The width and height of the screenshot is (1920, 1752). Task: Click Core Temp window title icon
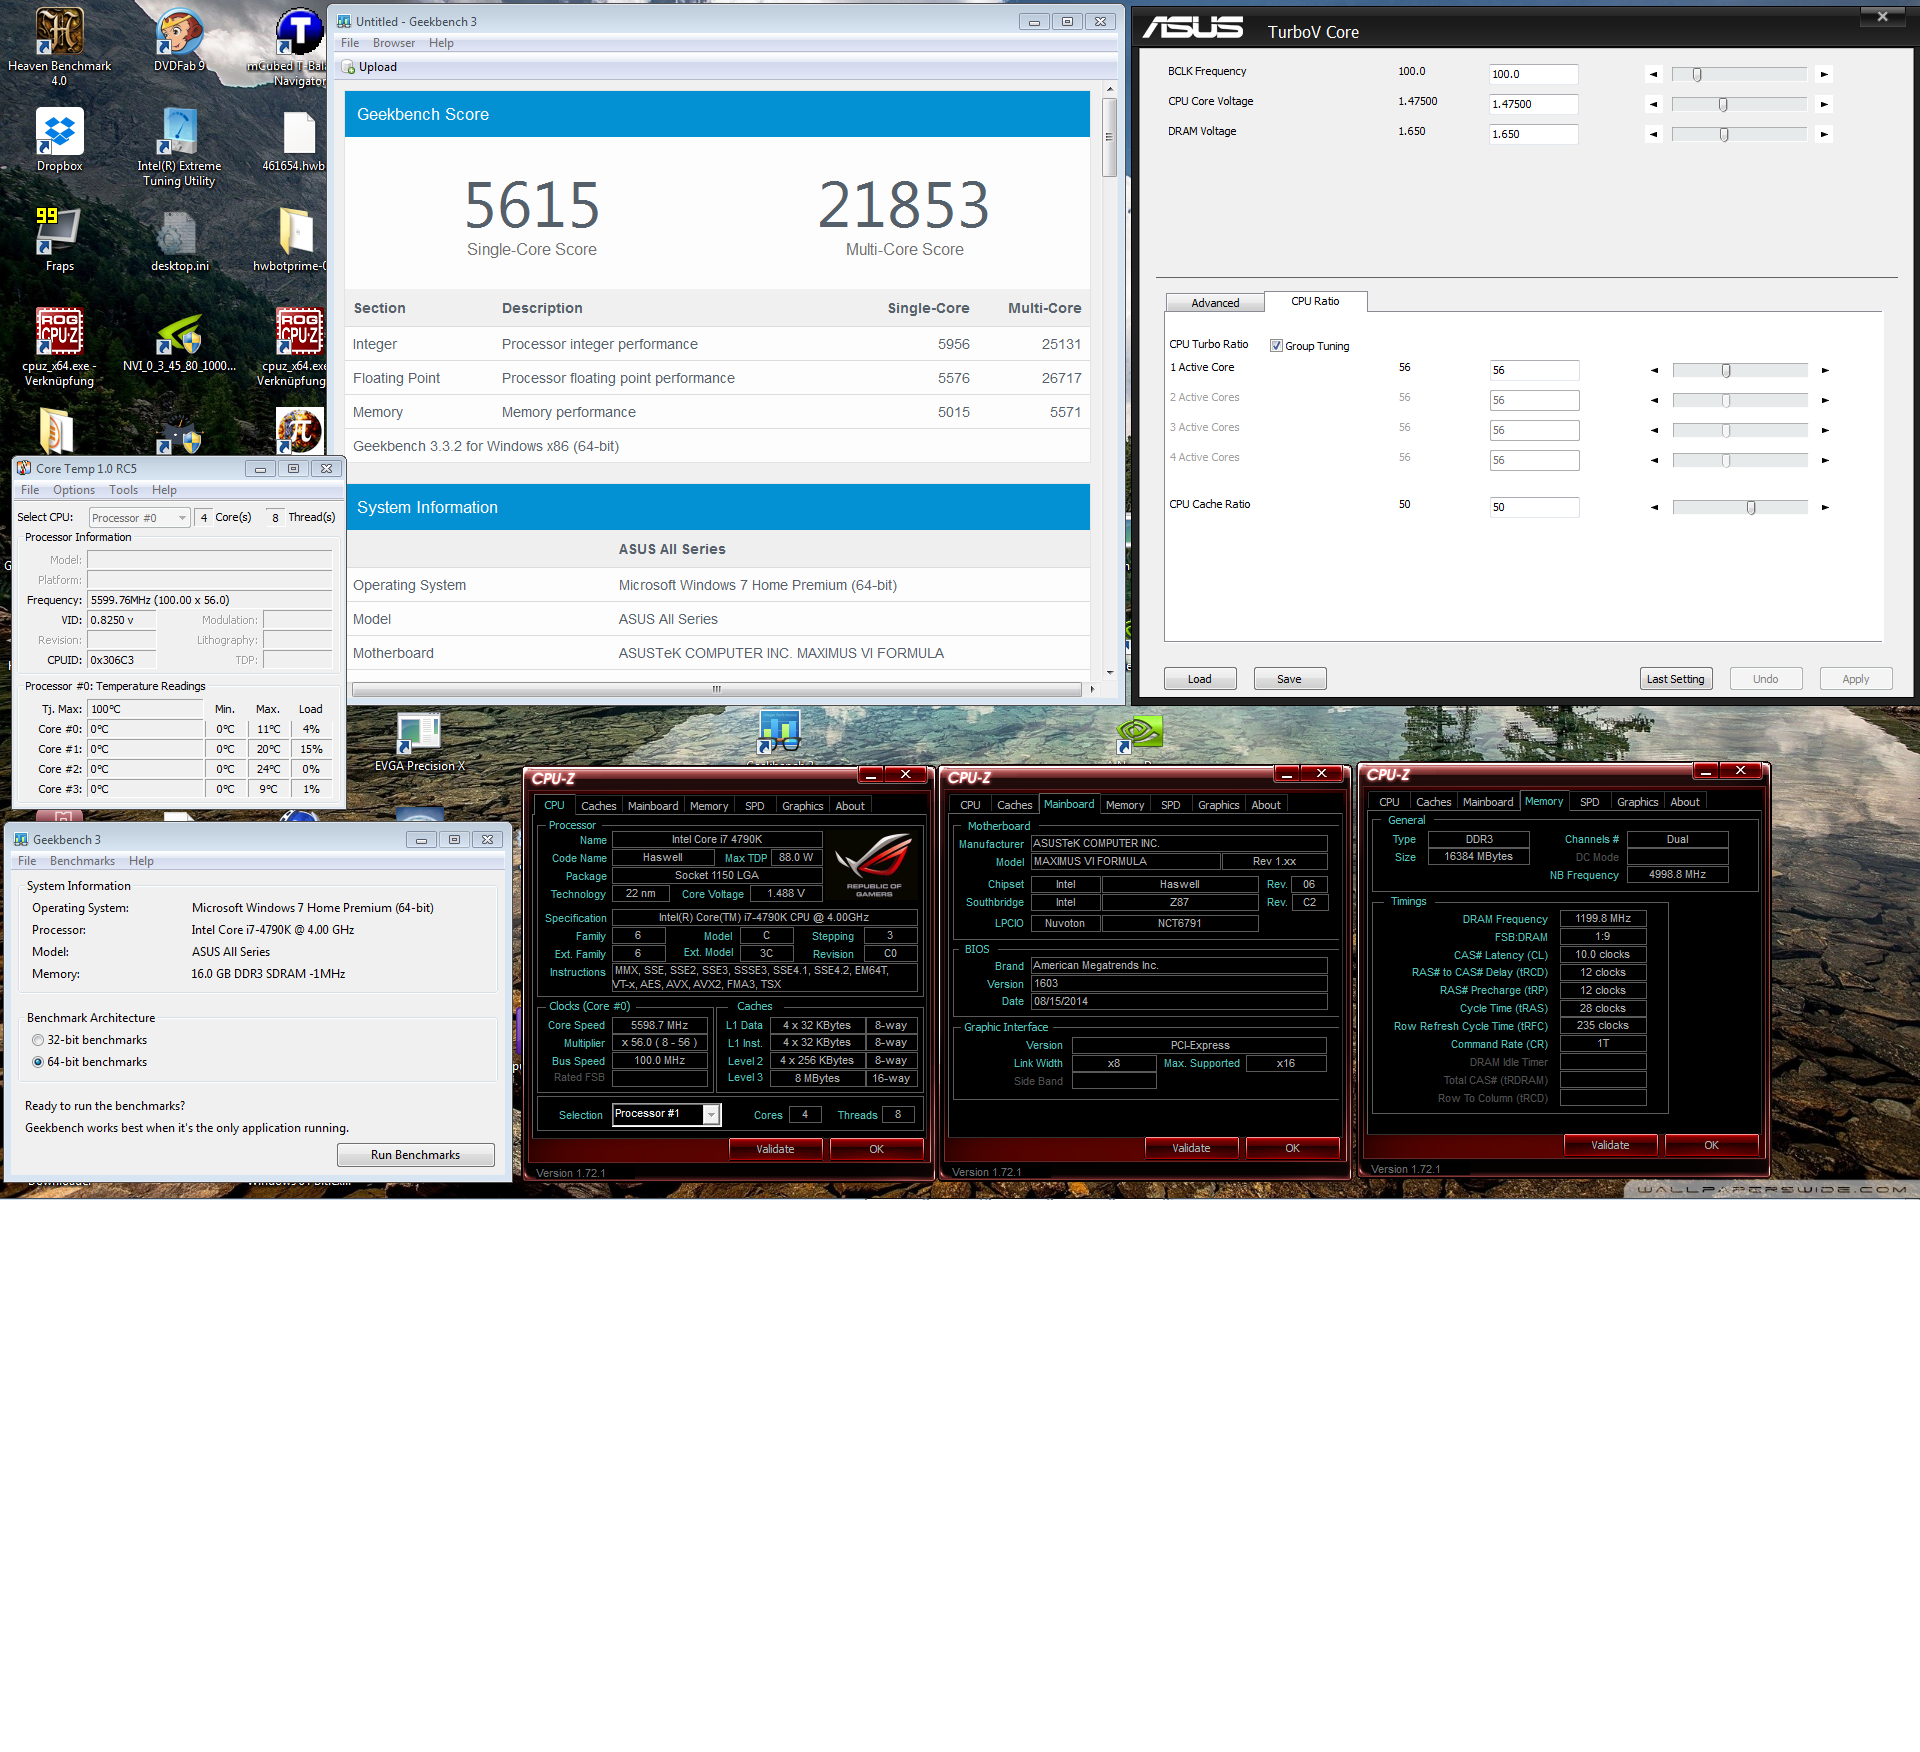pos(24,468)
